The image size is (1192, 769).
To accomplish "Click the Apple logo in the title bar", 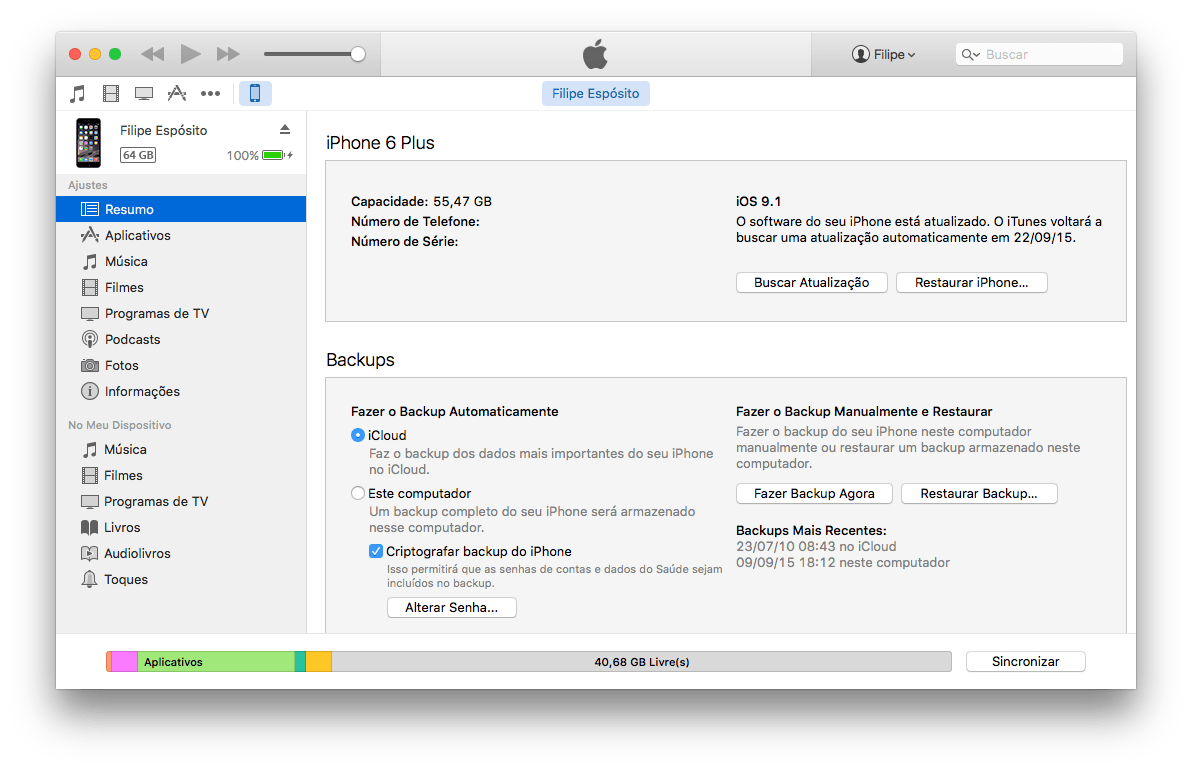I will click(595, 54).
